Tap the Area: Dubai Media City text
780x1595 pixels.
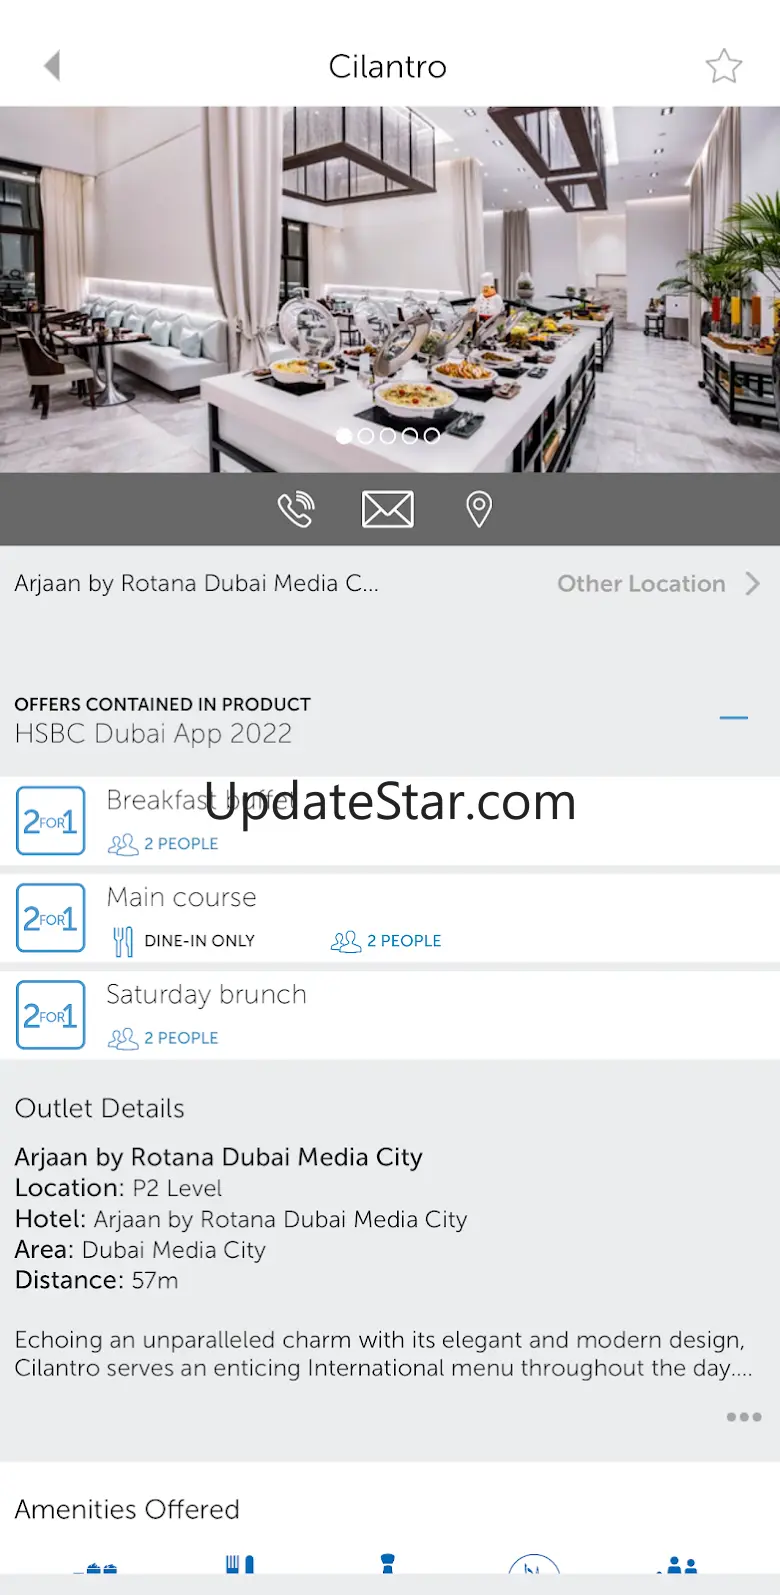(x=140, y=1250)
